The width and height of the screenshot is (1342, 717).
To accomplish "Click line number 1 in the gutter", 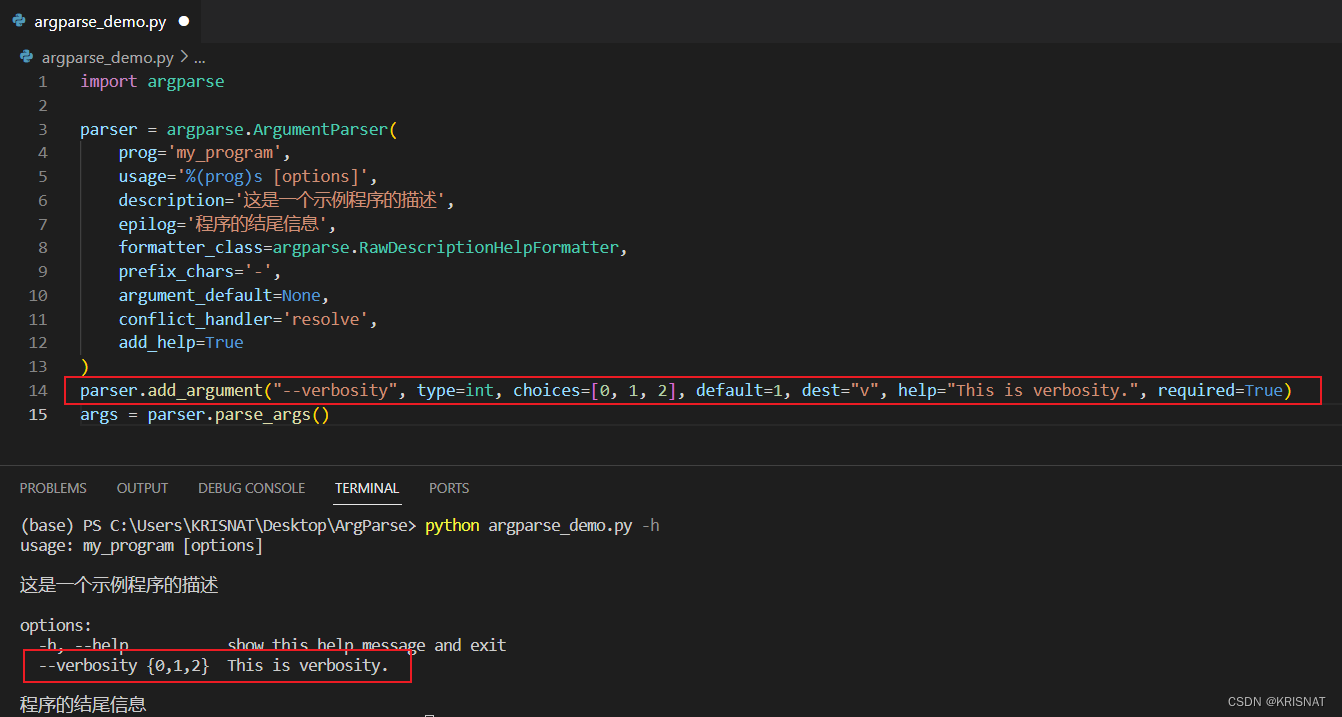I will [42, 81].
